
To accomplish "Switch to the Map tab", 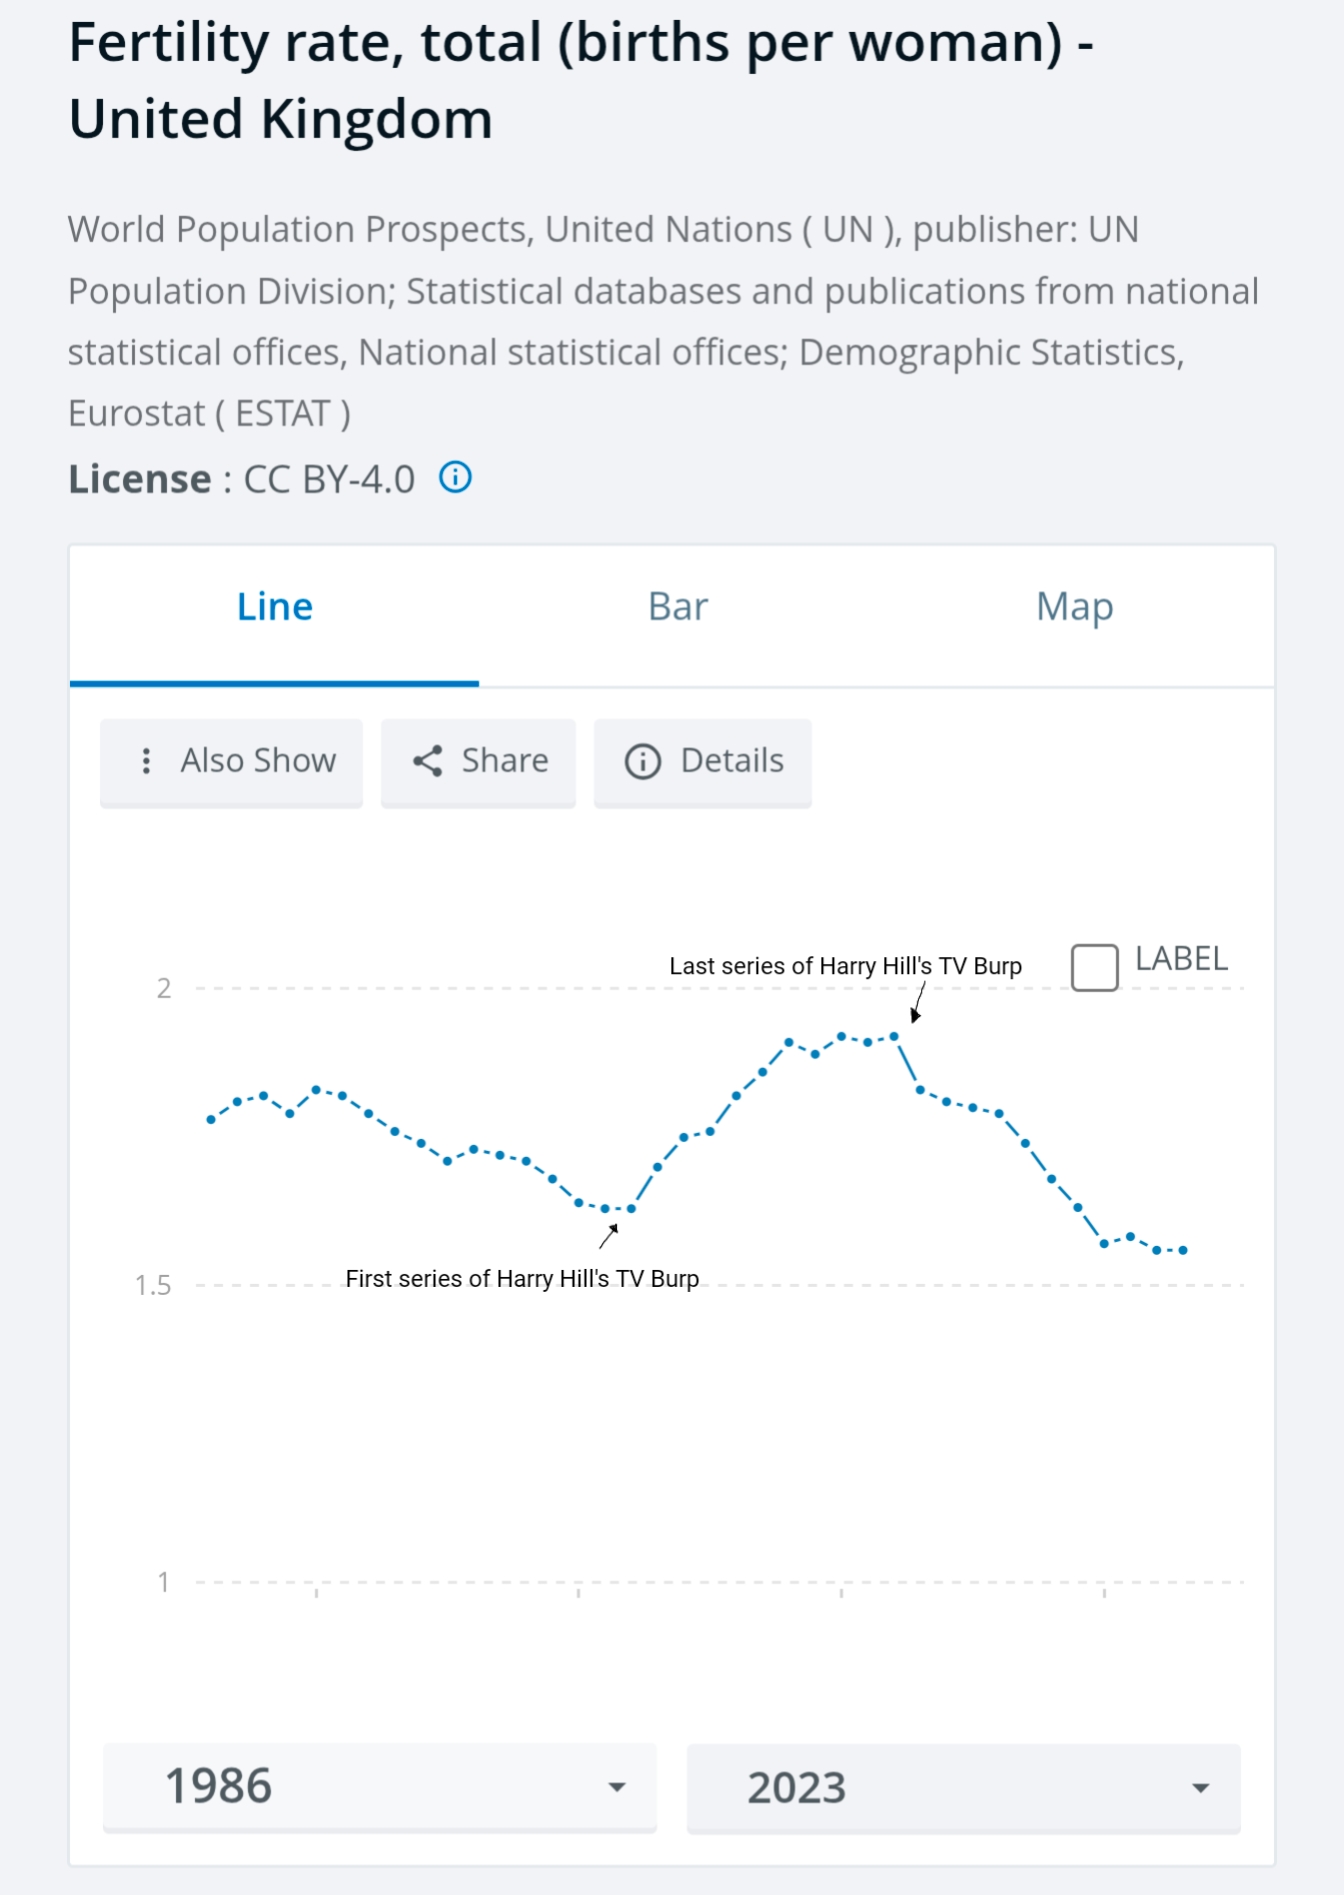I will (x=1074, y=607).
